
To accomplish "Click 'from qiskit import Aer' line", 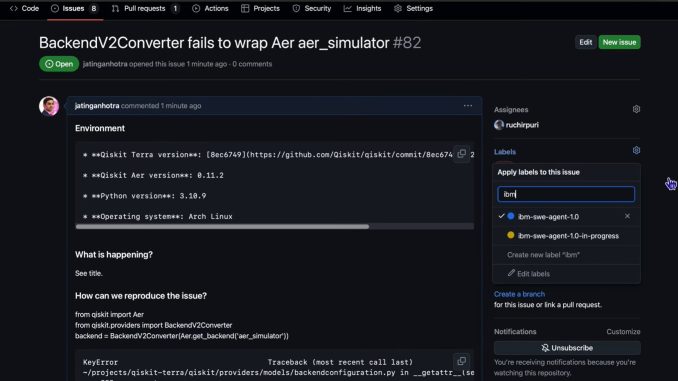I will pos(109,314).
